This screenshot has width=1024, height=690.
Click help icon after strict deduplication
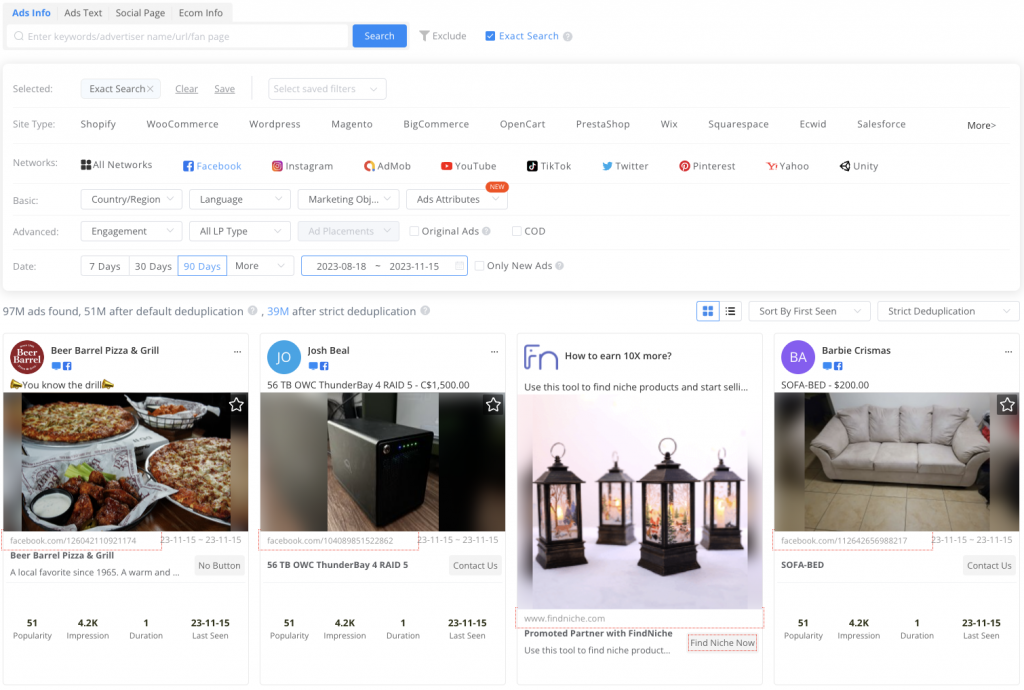point(425,311)
